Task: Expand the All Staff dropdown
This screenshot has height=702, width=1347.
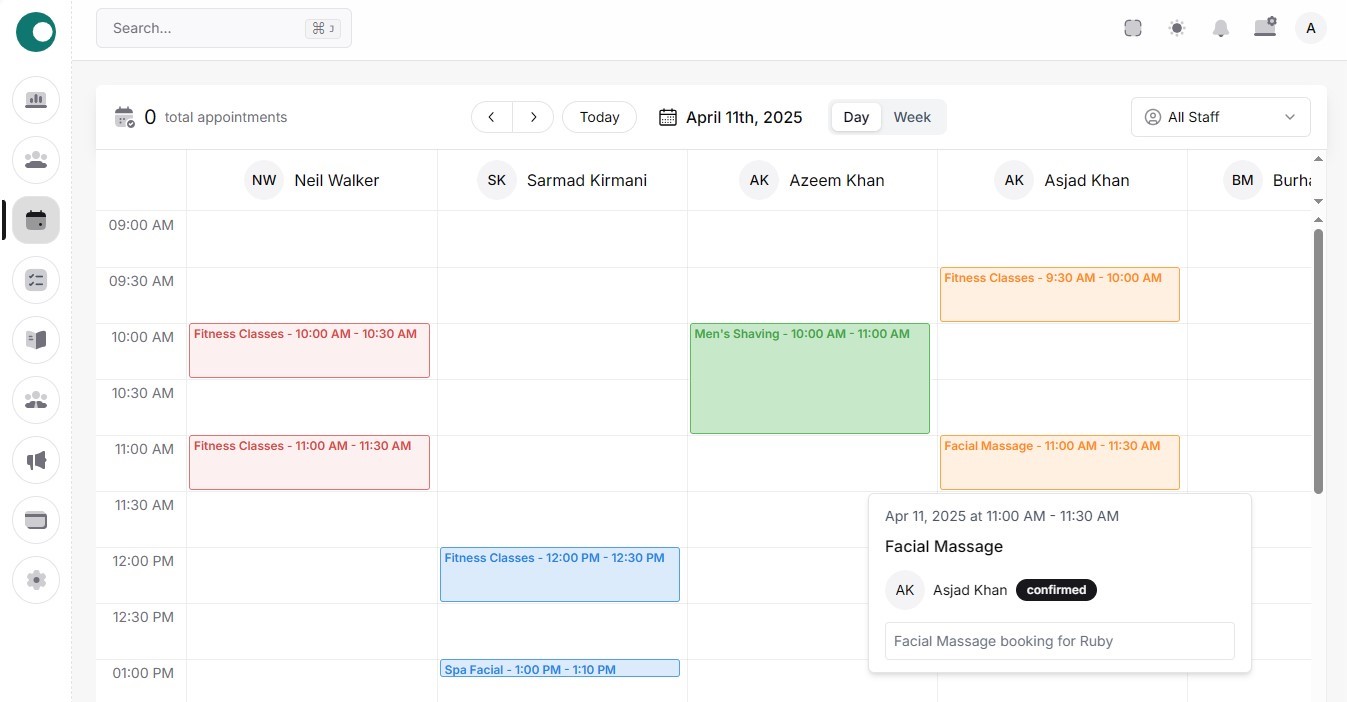Action: tap(1220, 117)
